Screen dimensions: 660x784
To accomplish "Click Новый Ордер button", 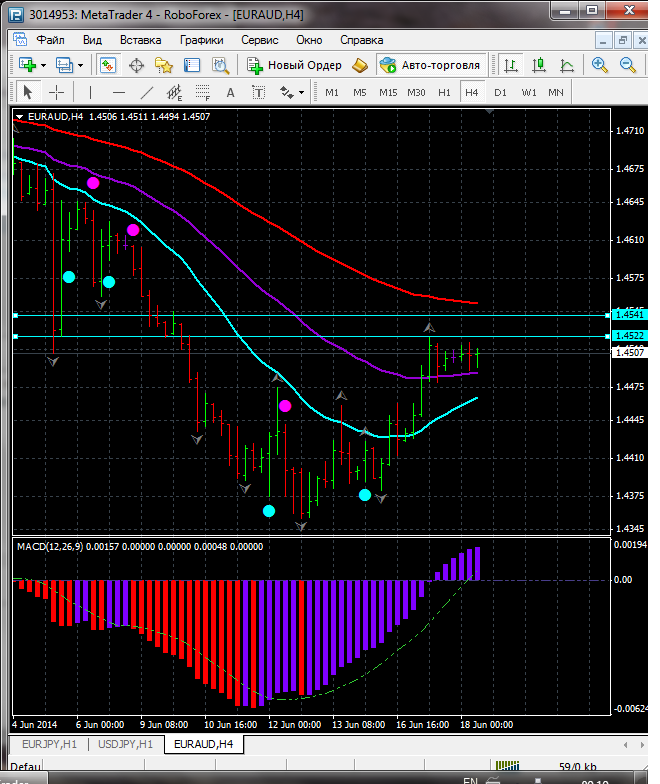I will click(295, 65).
